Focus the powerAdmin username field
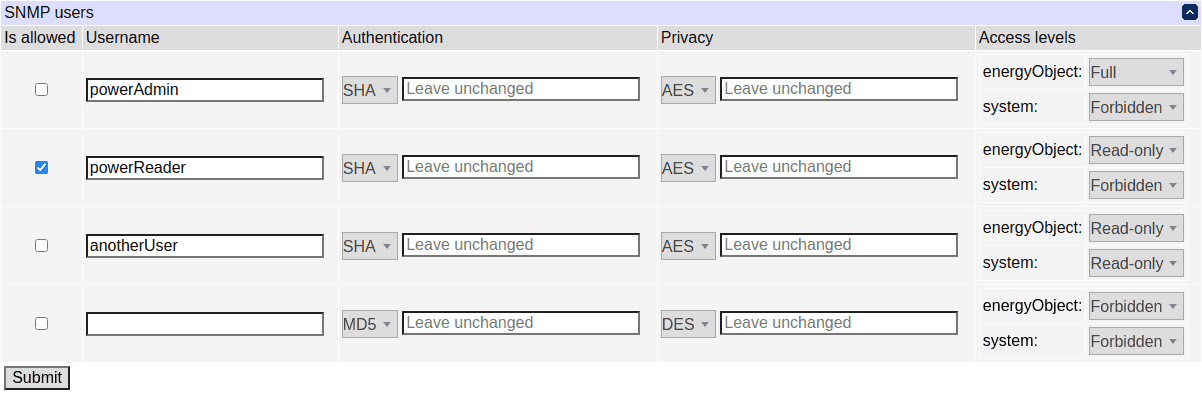The height and width of the screenshot is (394, 1202). point(205,89)
